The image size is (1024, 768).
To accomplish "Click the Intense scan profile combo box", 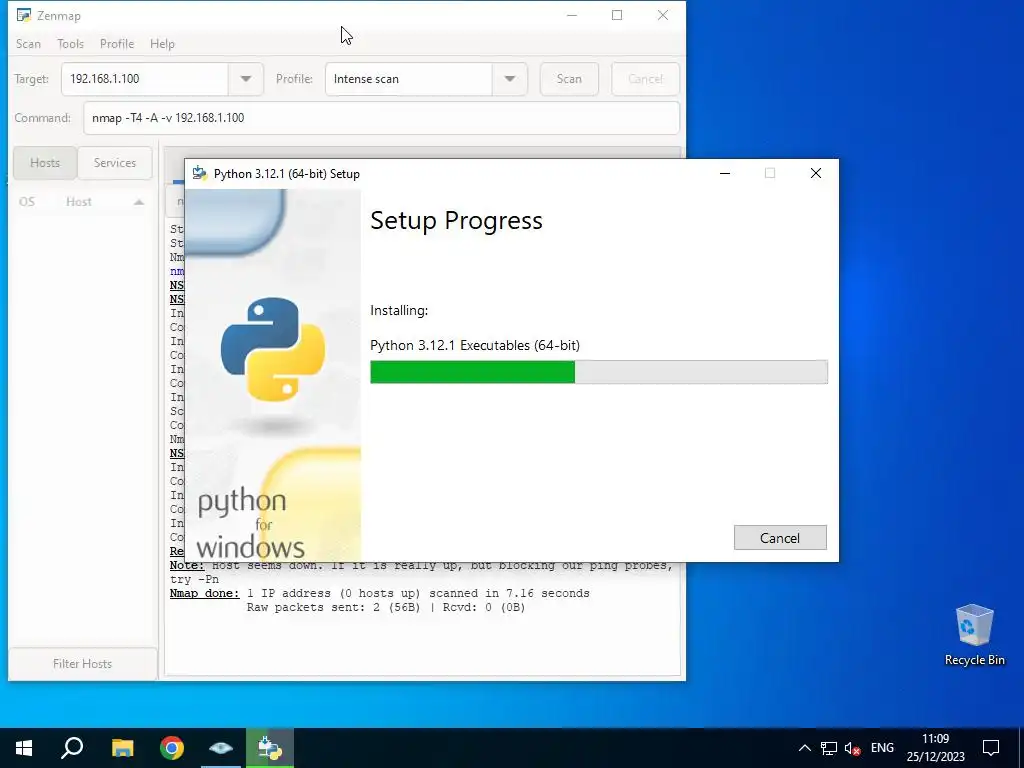I will (x=409, y=79).
